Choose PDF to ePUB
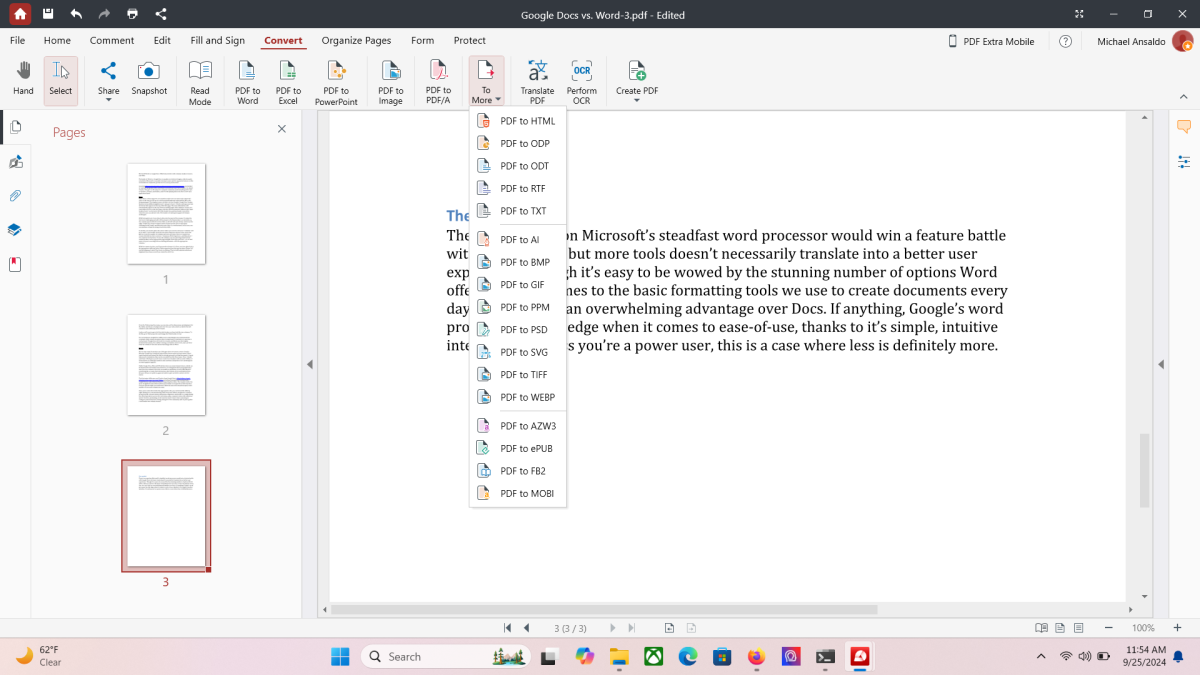Image resolution: width=1200 pixels, height=675 pixels. pos(518,448)
